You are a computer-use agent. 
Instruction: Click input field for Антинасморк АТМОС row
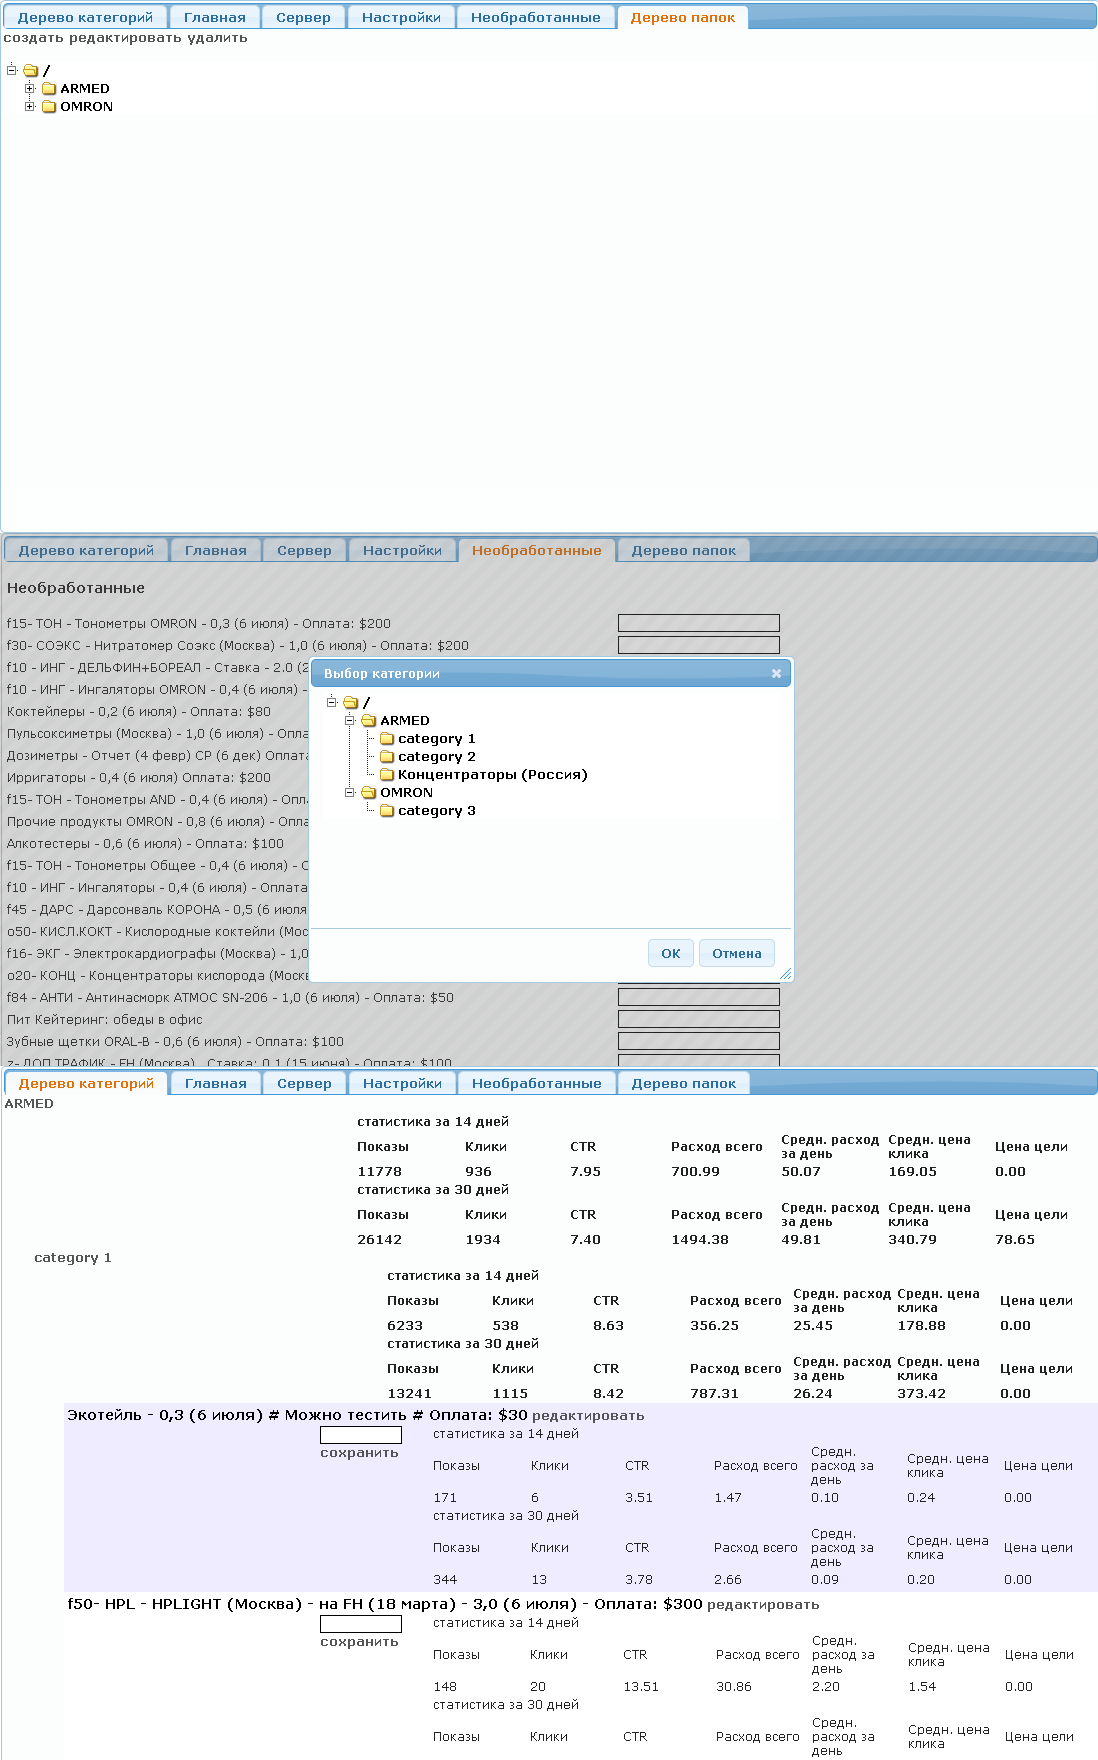[x=699, y=997]
